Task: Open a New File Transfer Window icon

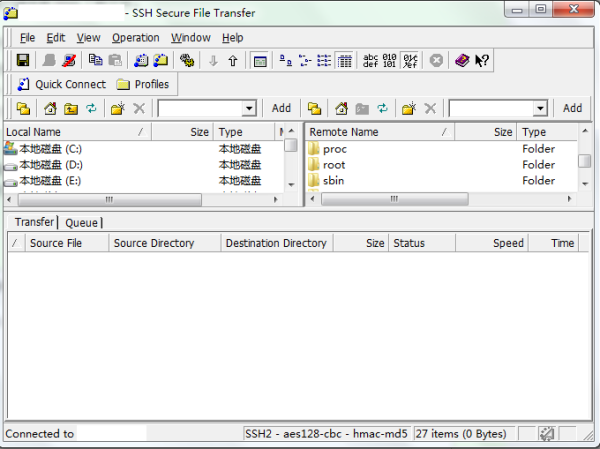Action: pos(161,60)
